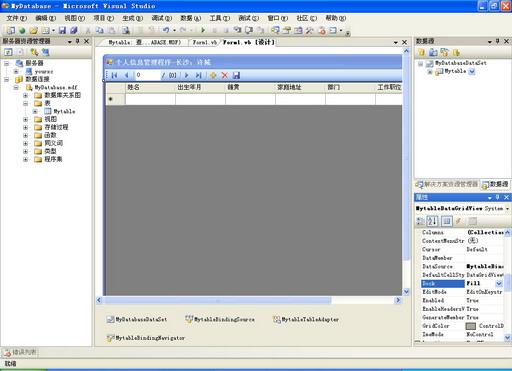Select the DataSource property row
This screenshot has width=512, height=371.
(462, 267)
